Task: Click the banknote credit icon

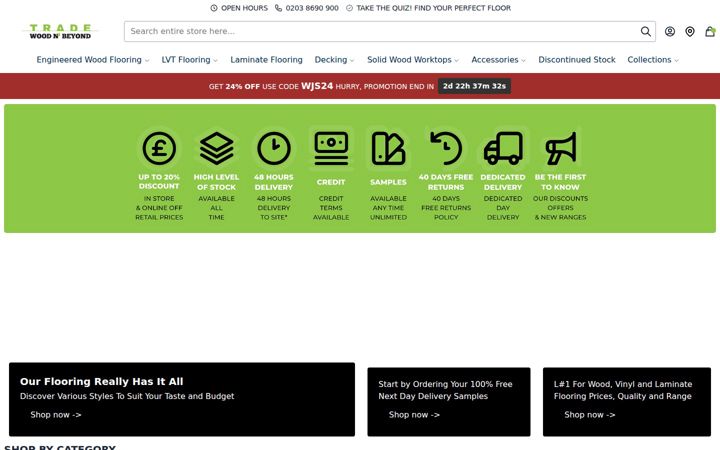Action: [x=331, y=148]
